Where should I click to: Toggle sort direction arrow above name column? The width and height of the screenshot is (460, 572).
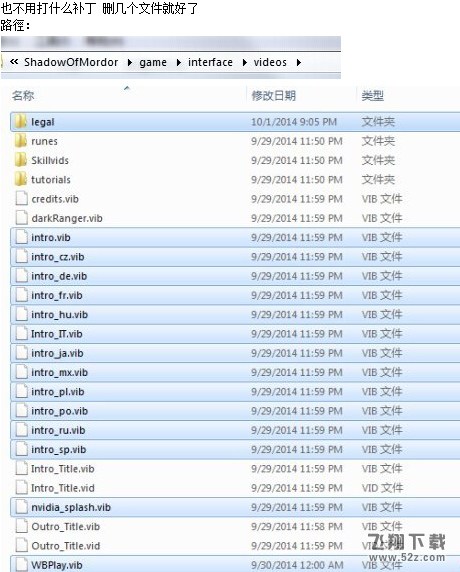click(127, 88)
